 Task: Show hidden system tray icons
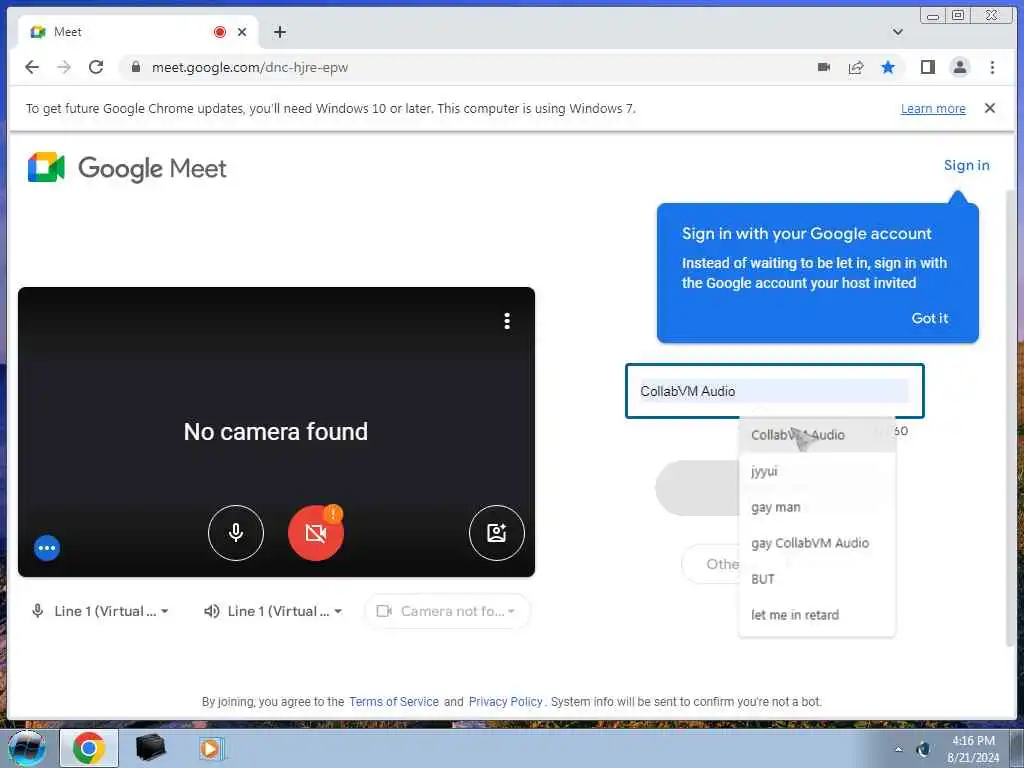(898, 749)
